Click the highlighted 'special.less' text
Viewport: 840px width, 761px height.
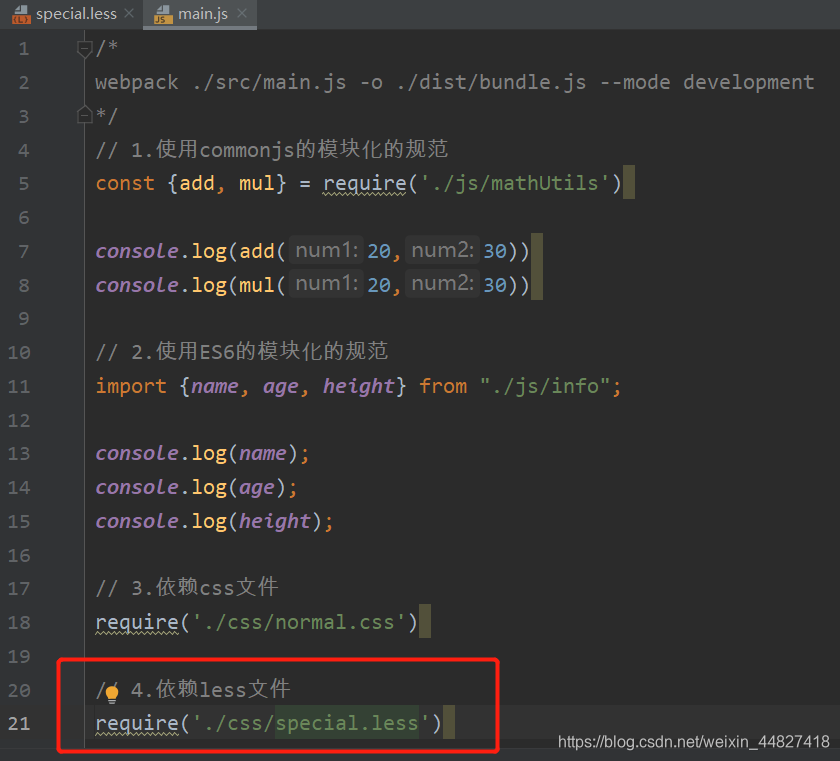coord(347,723)
